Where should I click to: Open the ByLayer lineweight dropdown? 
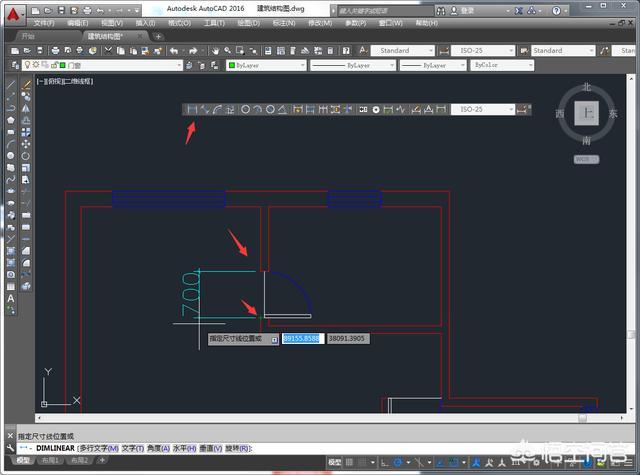coord(433,65)
